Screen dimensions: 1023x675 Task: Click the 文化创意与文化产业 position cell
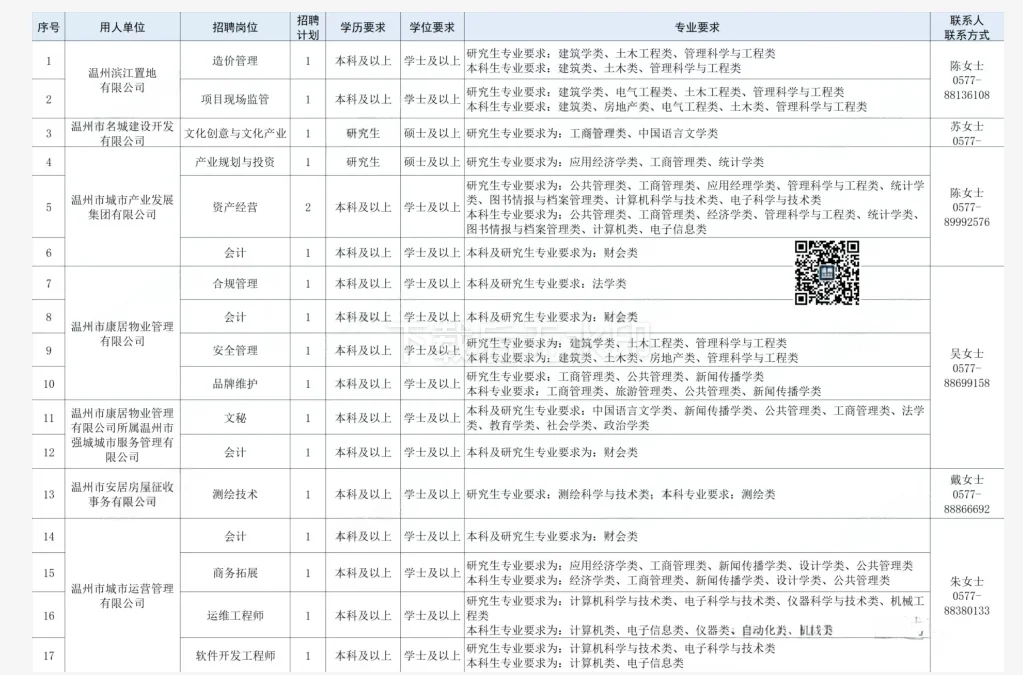click(233, 132)
